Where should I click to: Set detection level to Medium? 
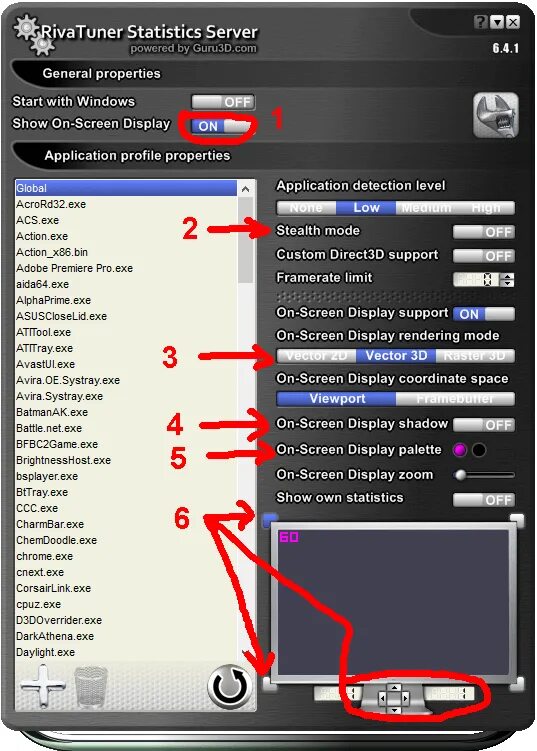426,208
